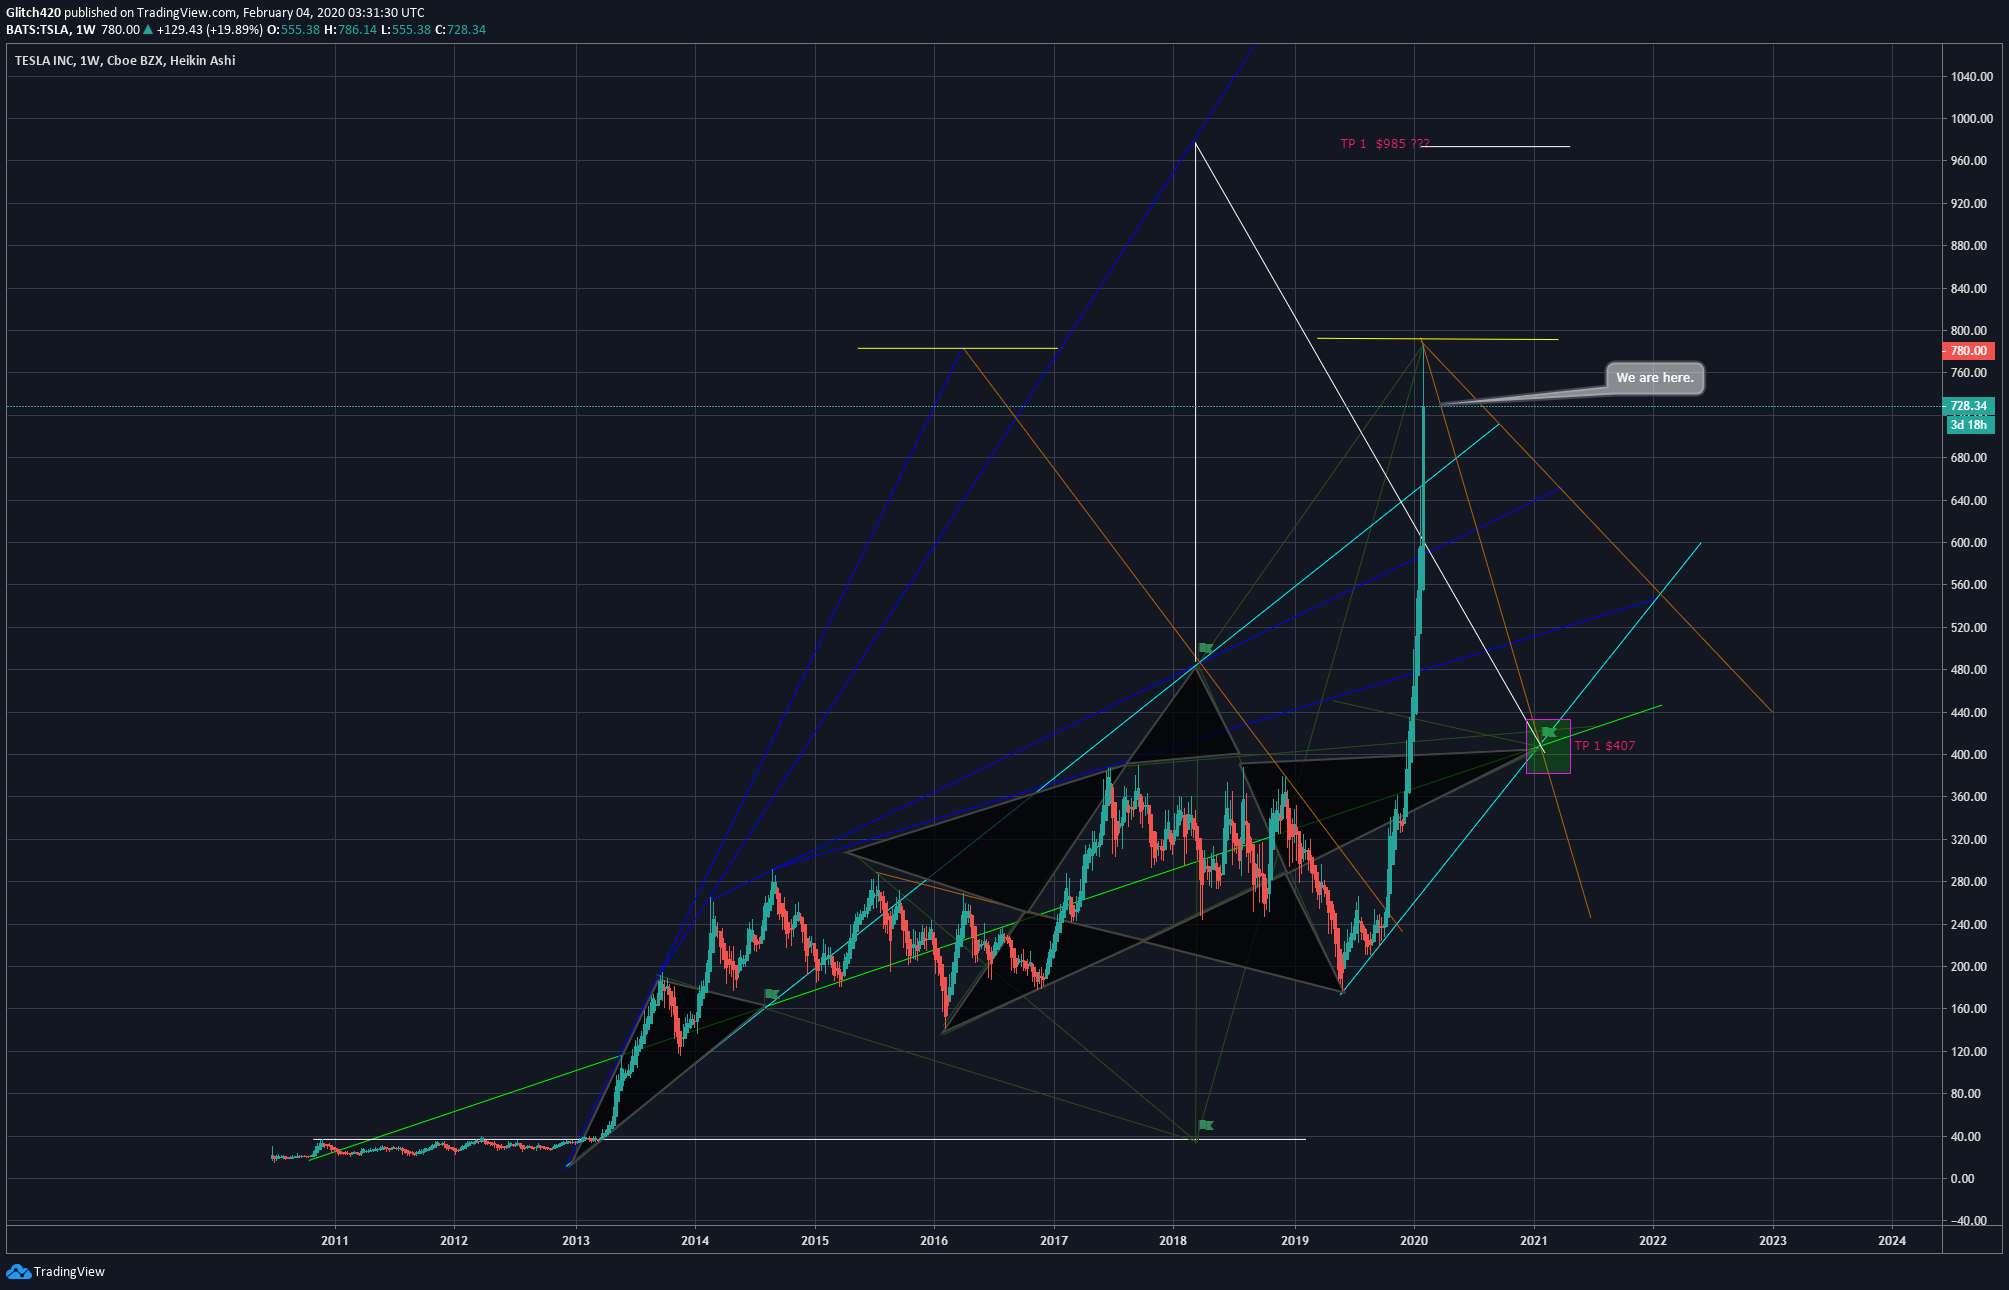Click the 320.00 price axis label

(1969, 840)
